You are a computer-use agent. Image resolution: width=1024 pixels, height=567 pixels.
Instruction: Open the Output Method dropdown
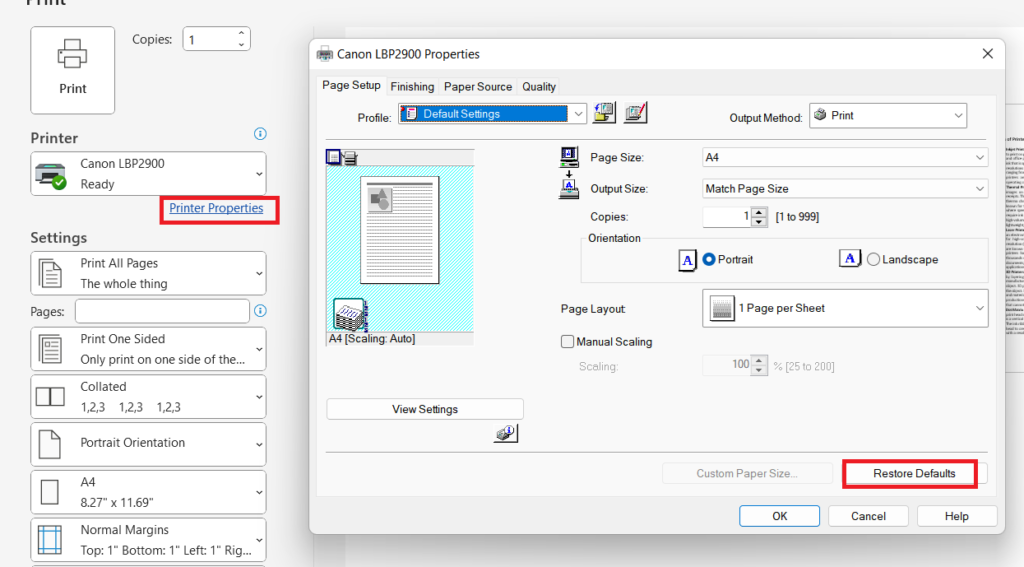click(x=888, y=116)
